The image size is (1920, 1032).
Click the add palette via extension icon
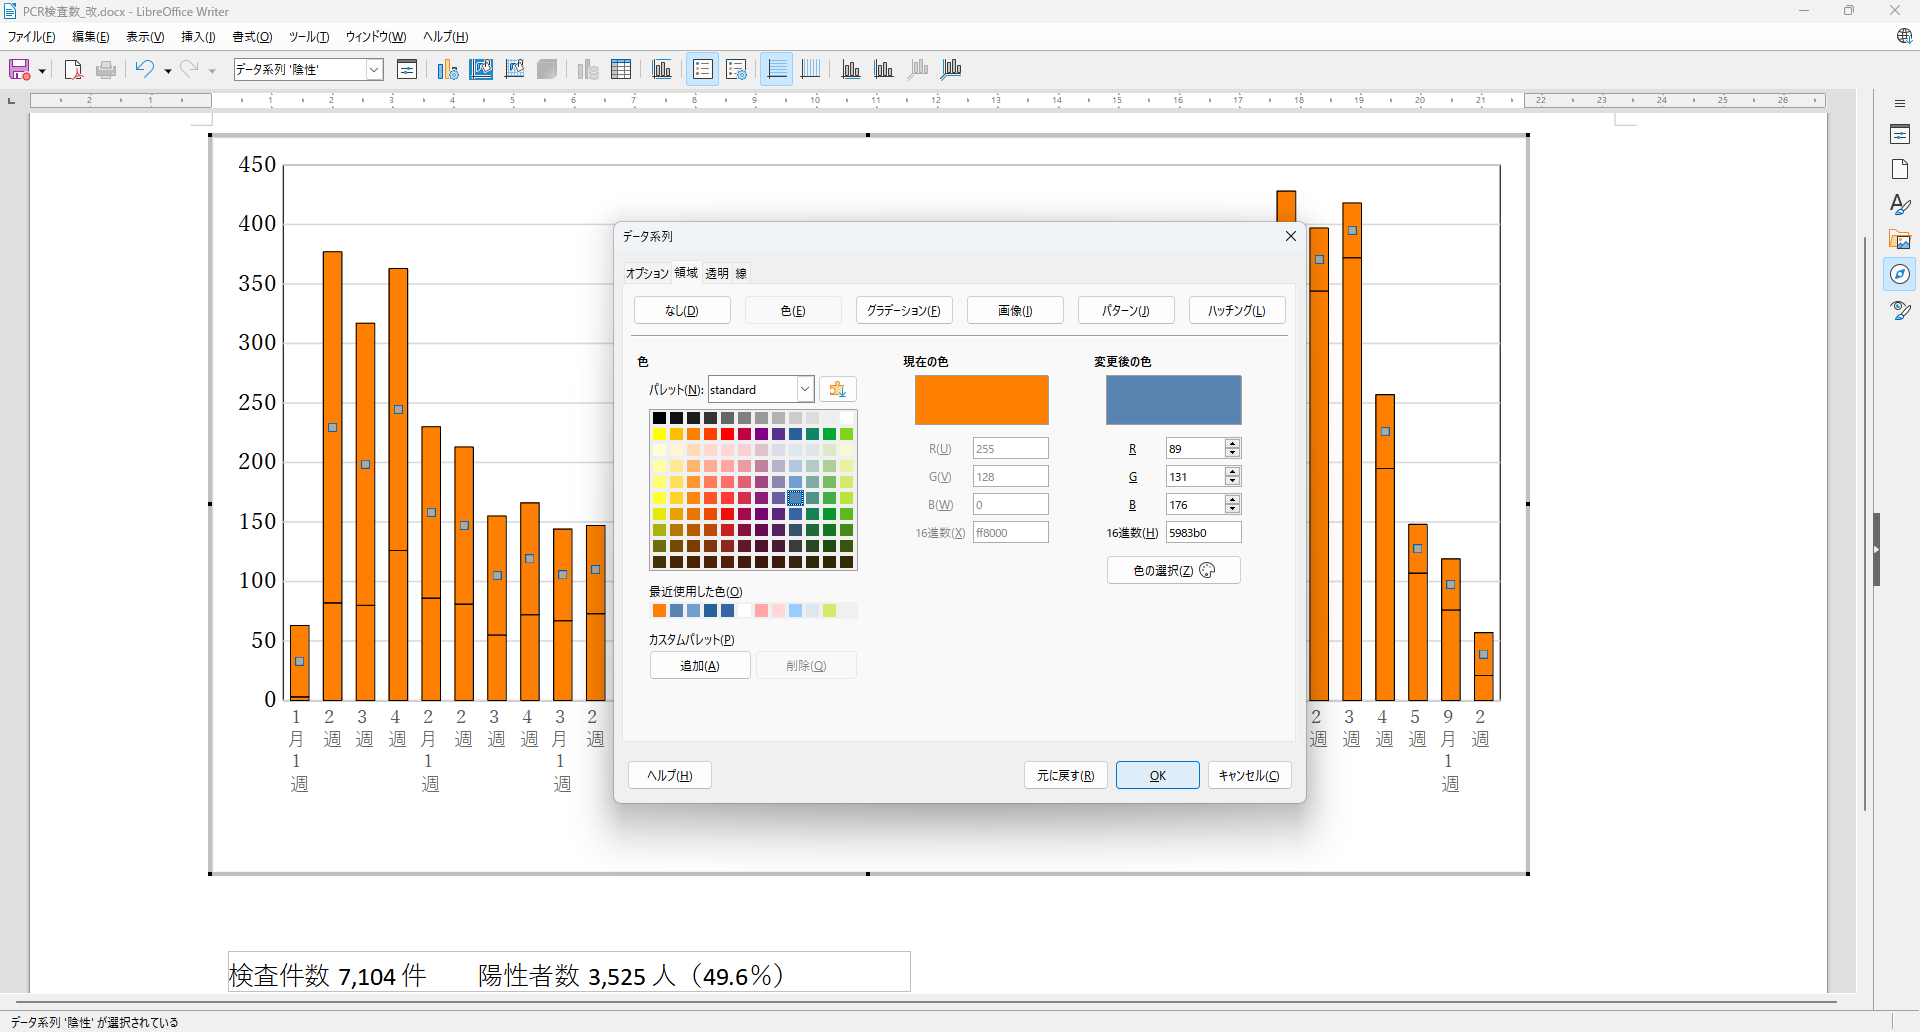837,390
